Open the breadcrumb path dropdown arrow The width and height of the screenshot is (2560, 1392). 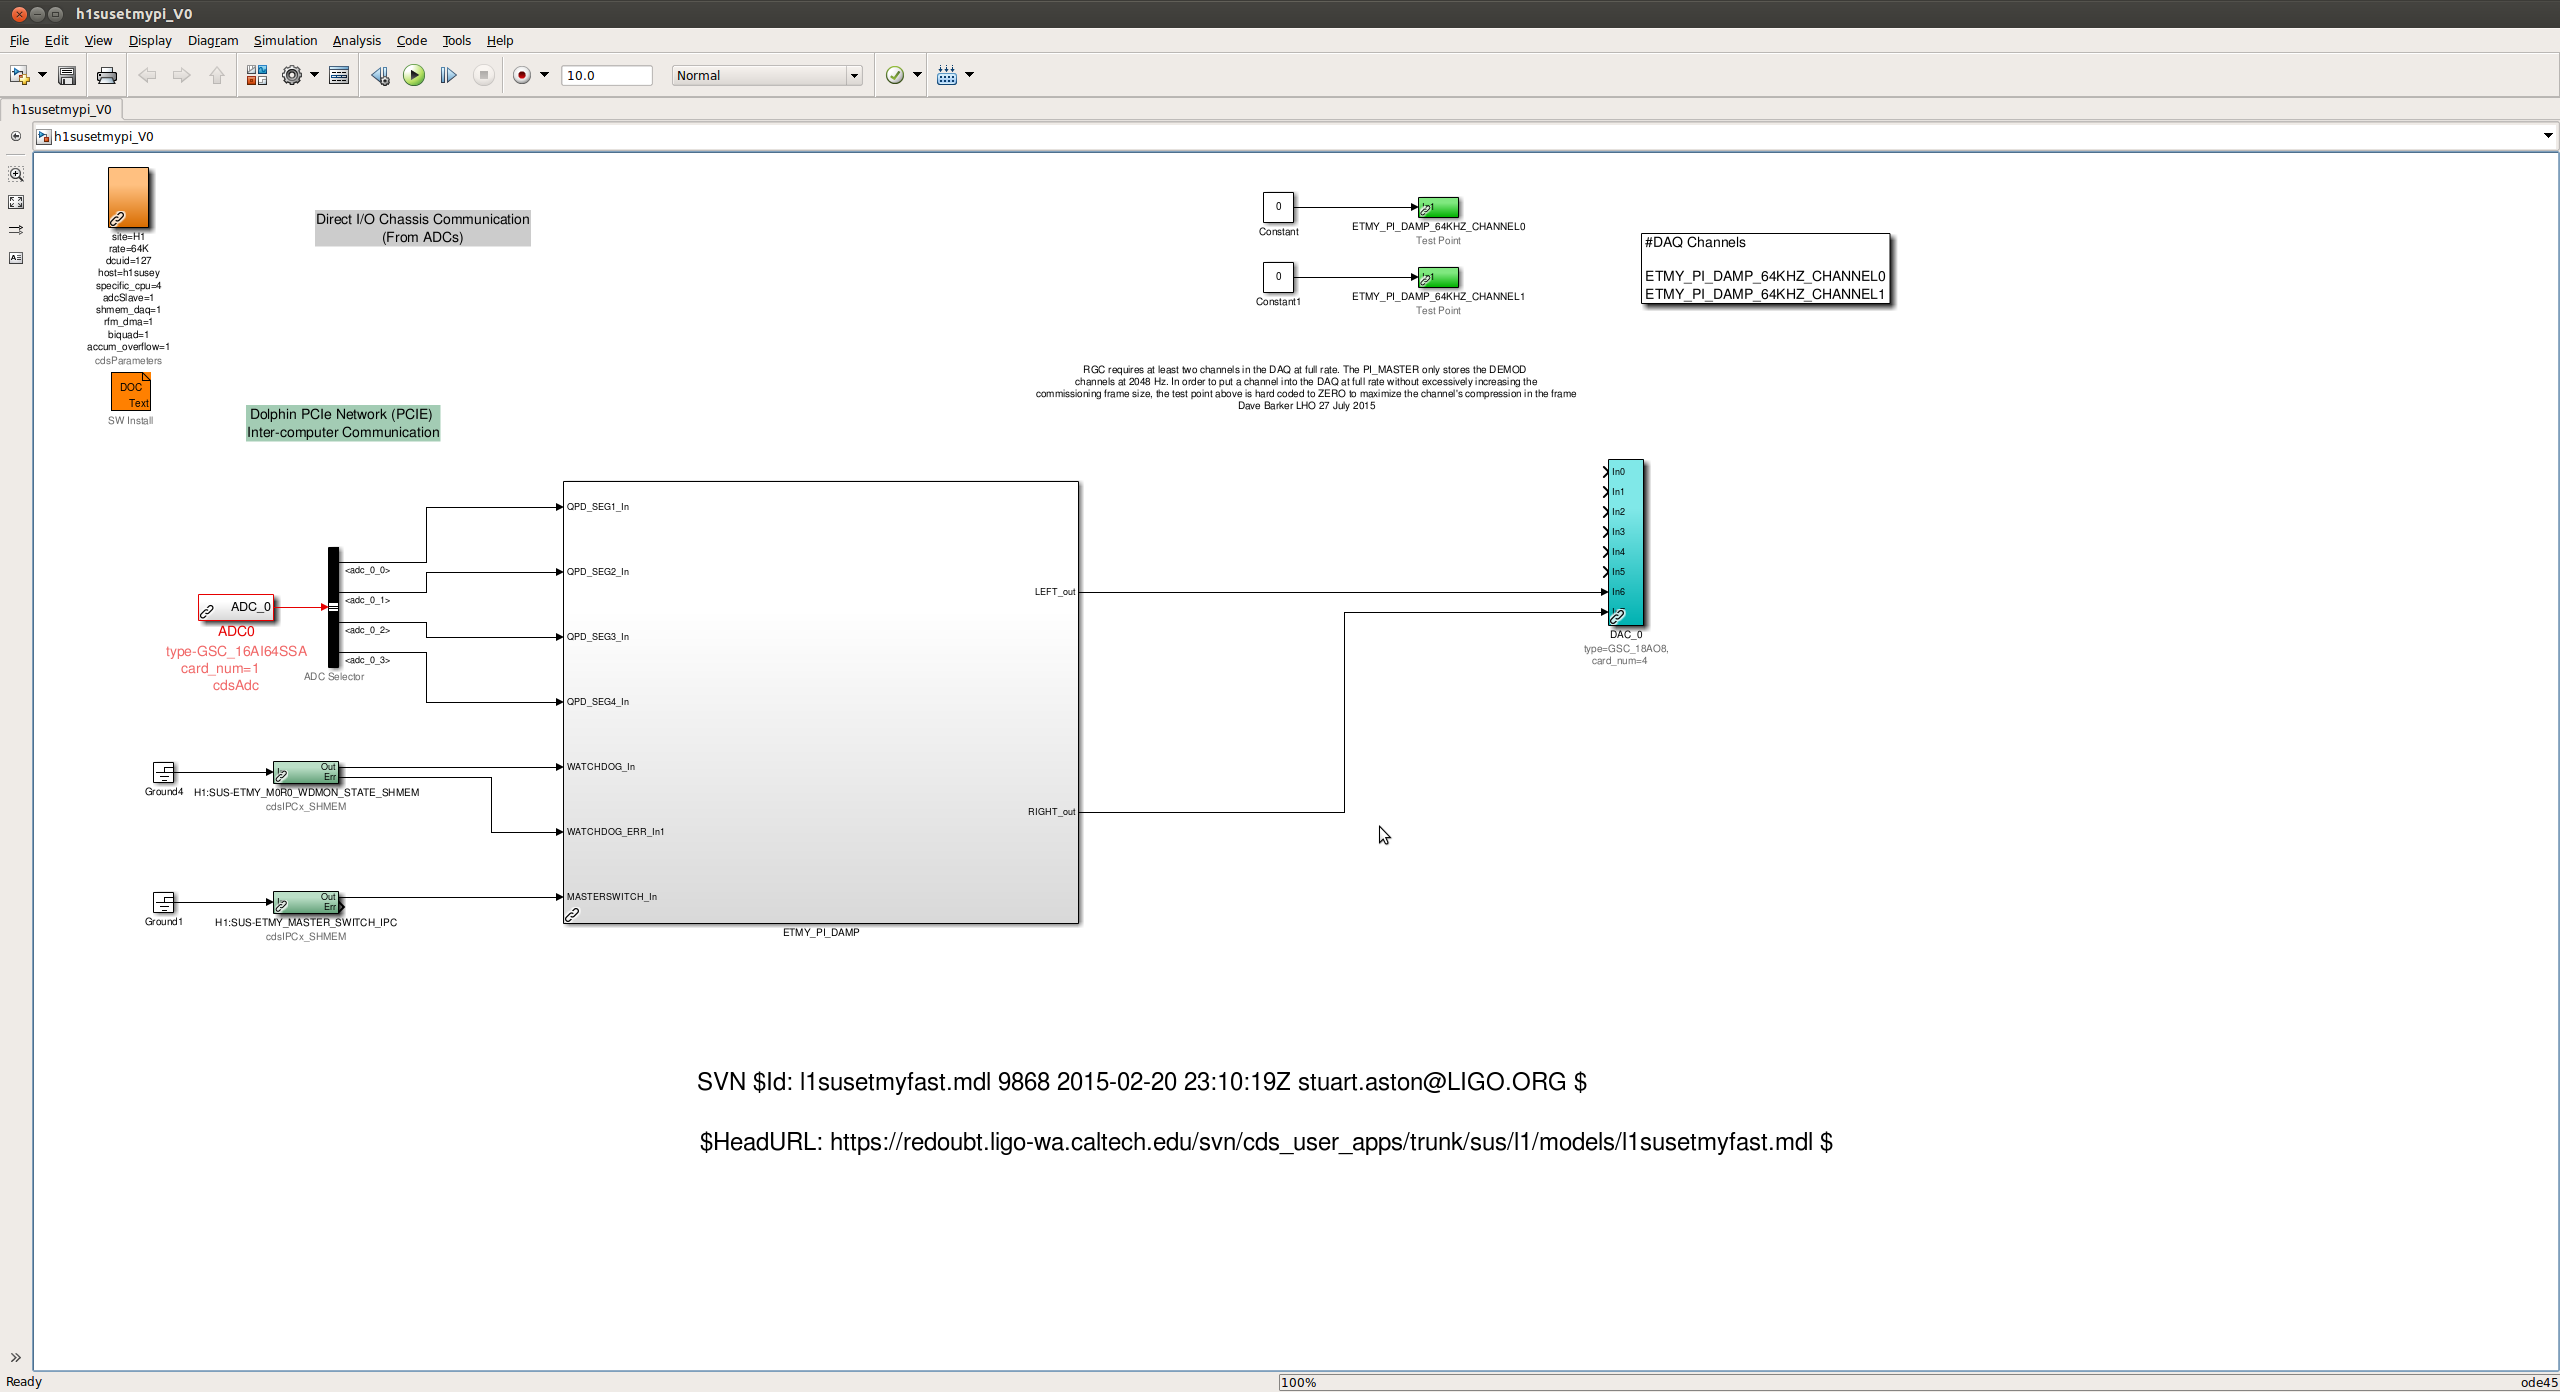tap(2547, 136)
